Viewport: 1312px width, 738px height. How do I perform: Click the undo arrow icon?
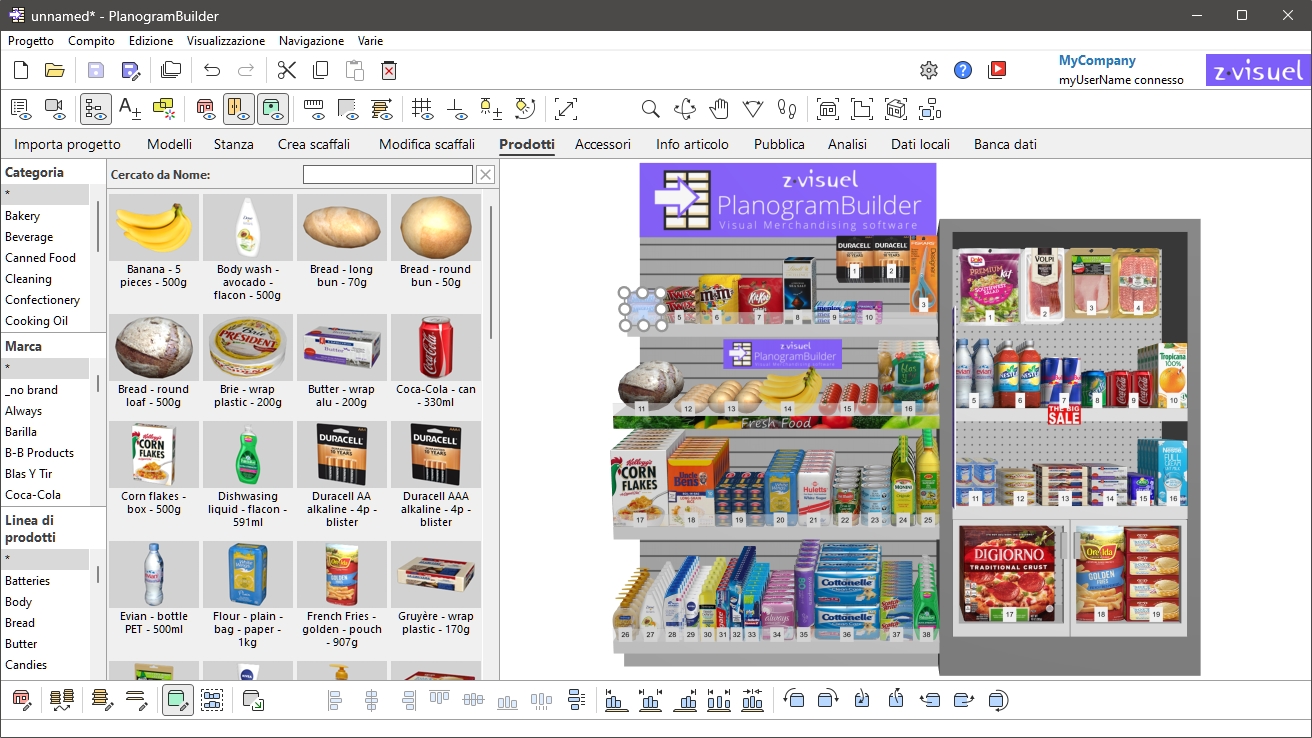click(x=212, y=70)
